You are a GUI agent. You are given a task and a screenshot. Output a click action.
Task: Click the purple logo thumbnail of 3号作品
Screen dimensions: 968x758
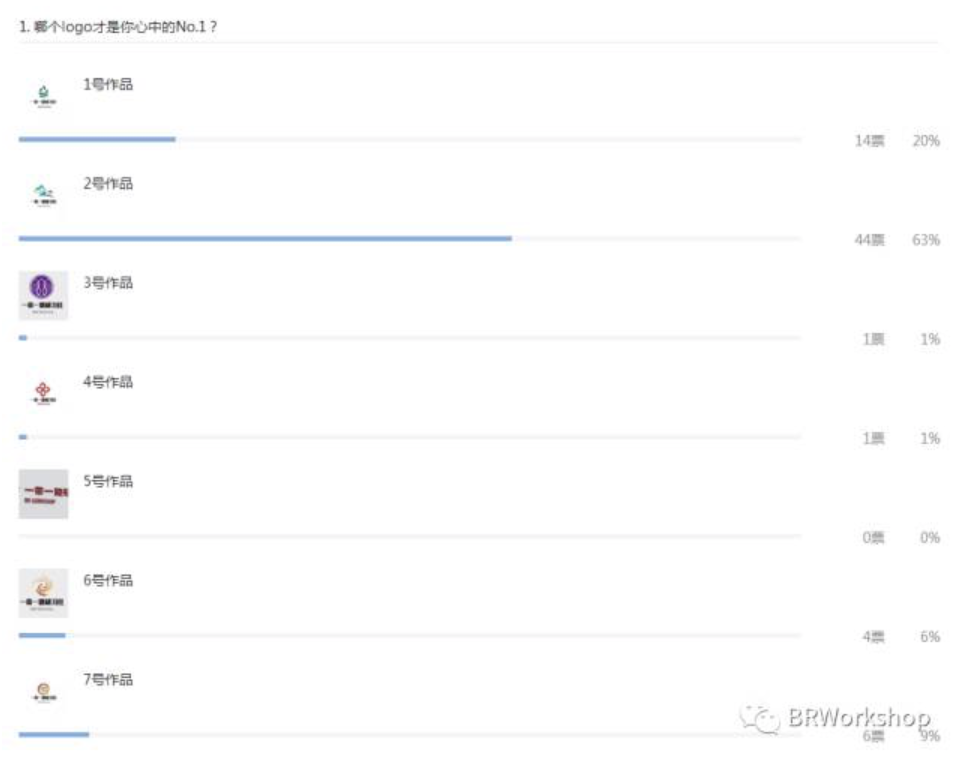tap(44, 295)
